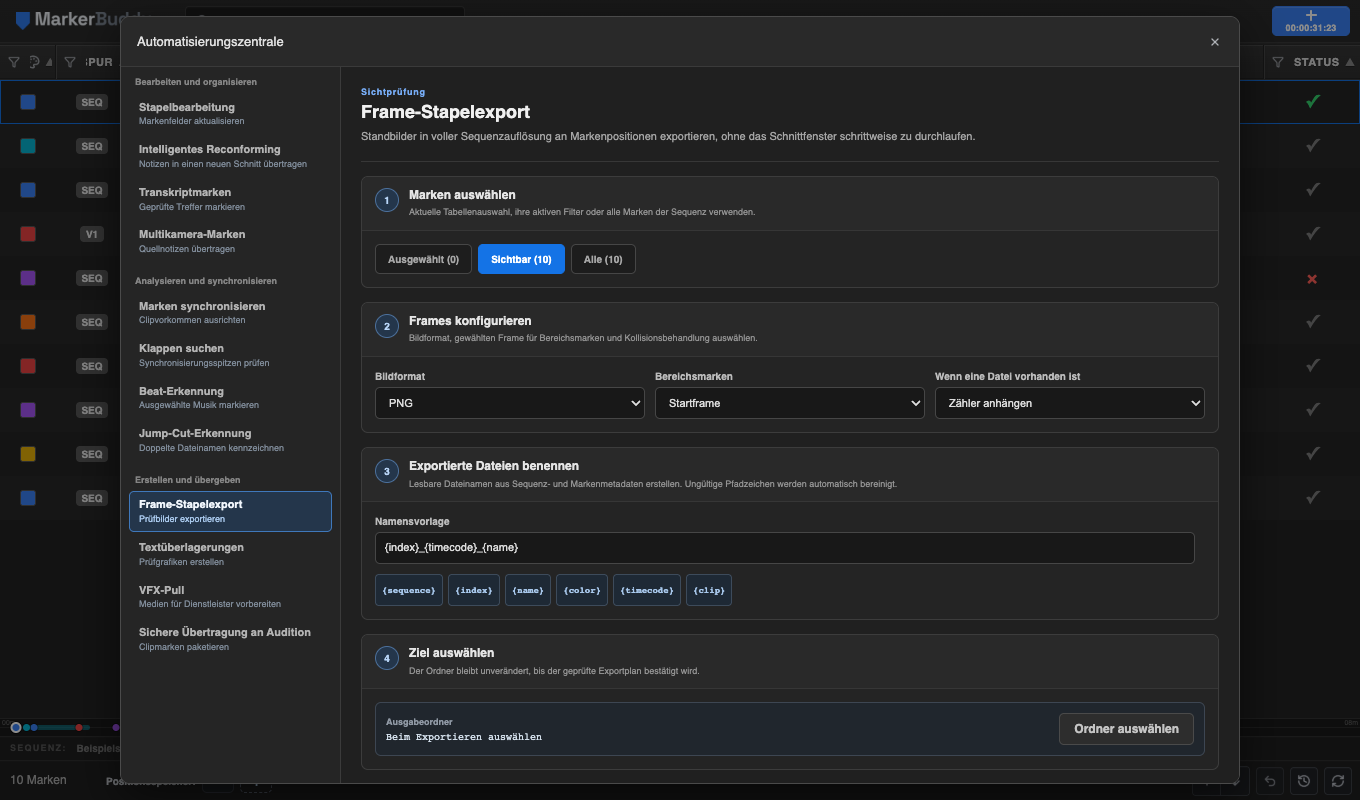Click the palette icon in table header

pos(34,62)
